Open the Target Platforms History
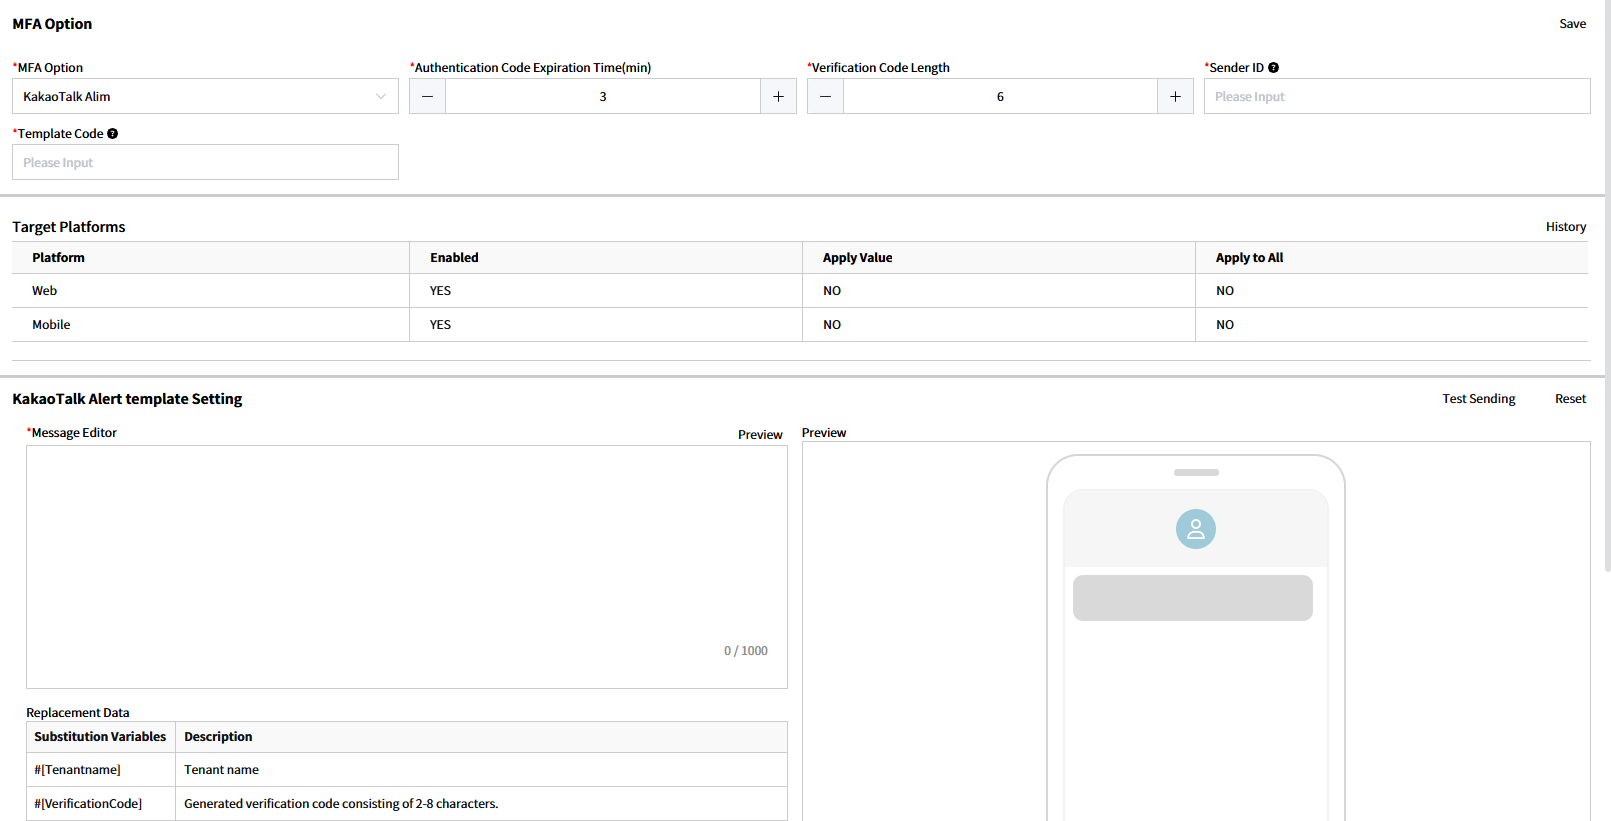Screen dimensions: 1611x821 click(1565, 227)
